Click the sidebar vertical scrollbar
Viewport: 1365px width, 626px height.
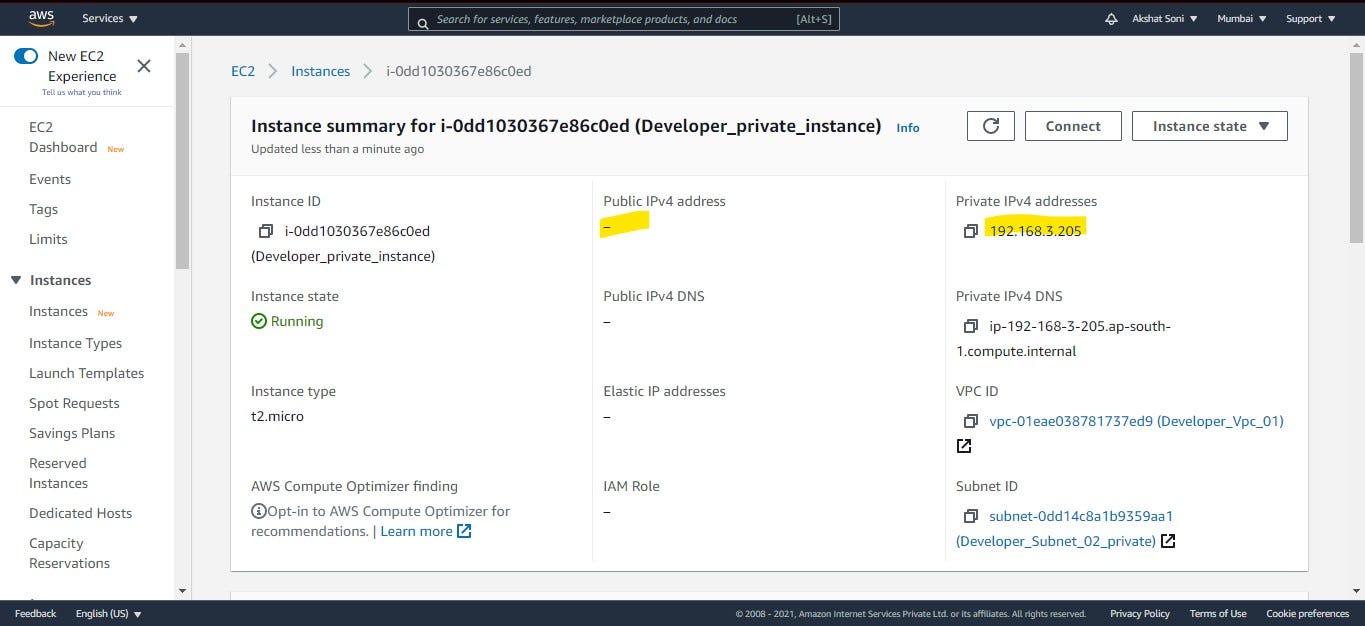[x=182, y=160]
